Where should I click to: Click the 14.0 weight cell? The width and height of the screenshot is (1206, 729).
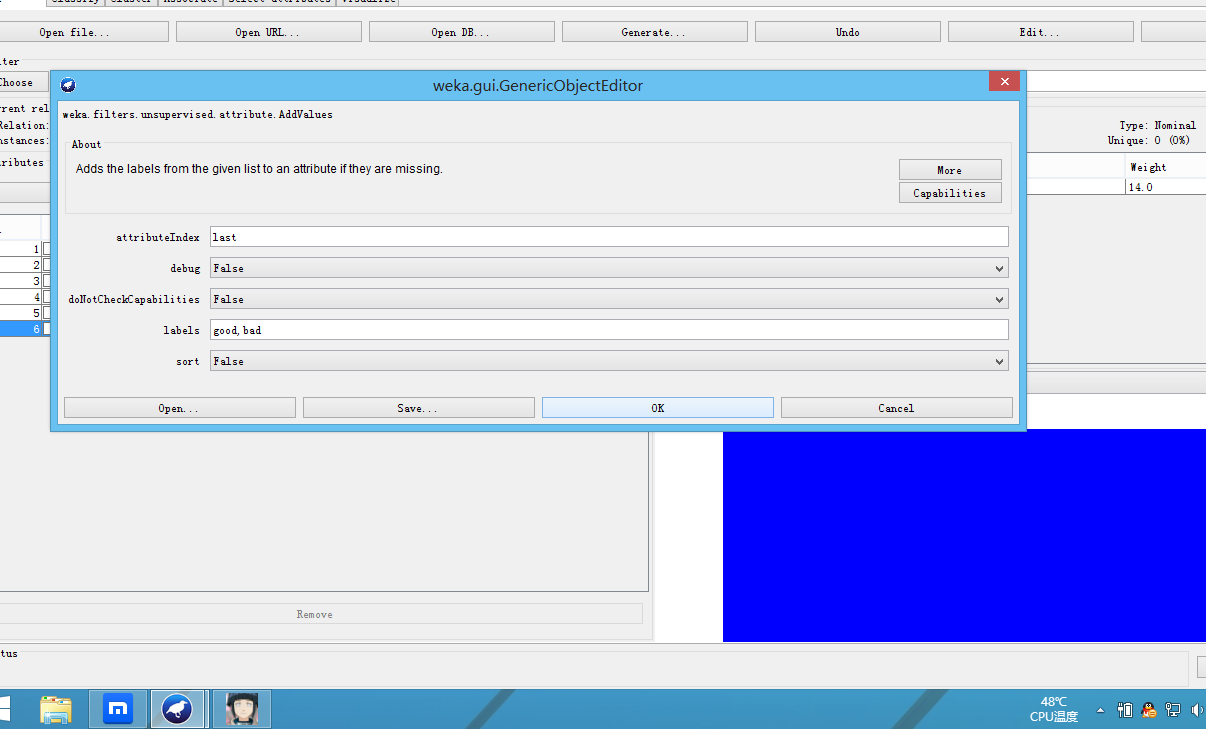coord(1165,187)
